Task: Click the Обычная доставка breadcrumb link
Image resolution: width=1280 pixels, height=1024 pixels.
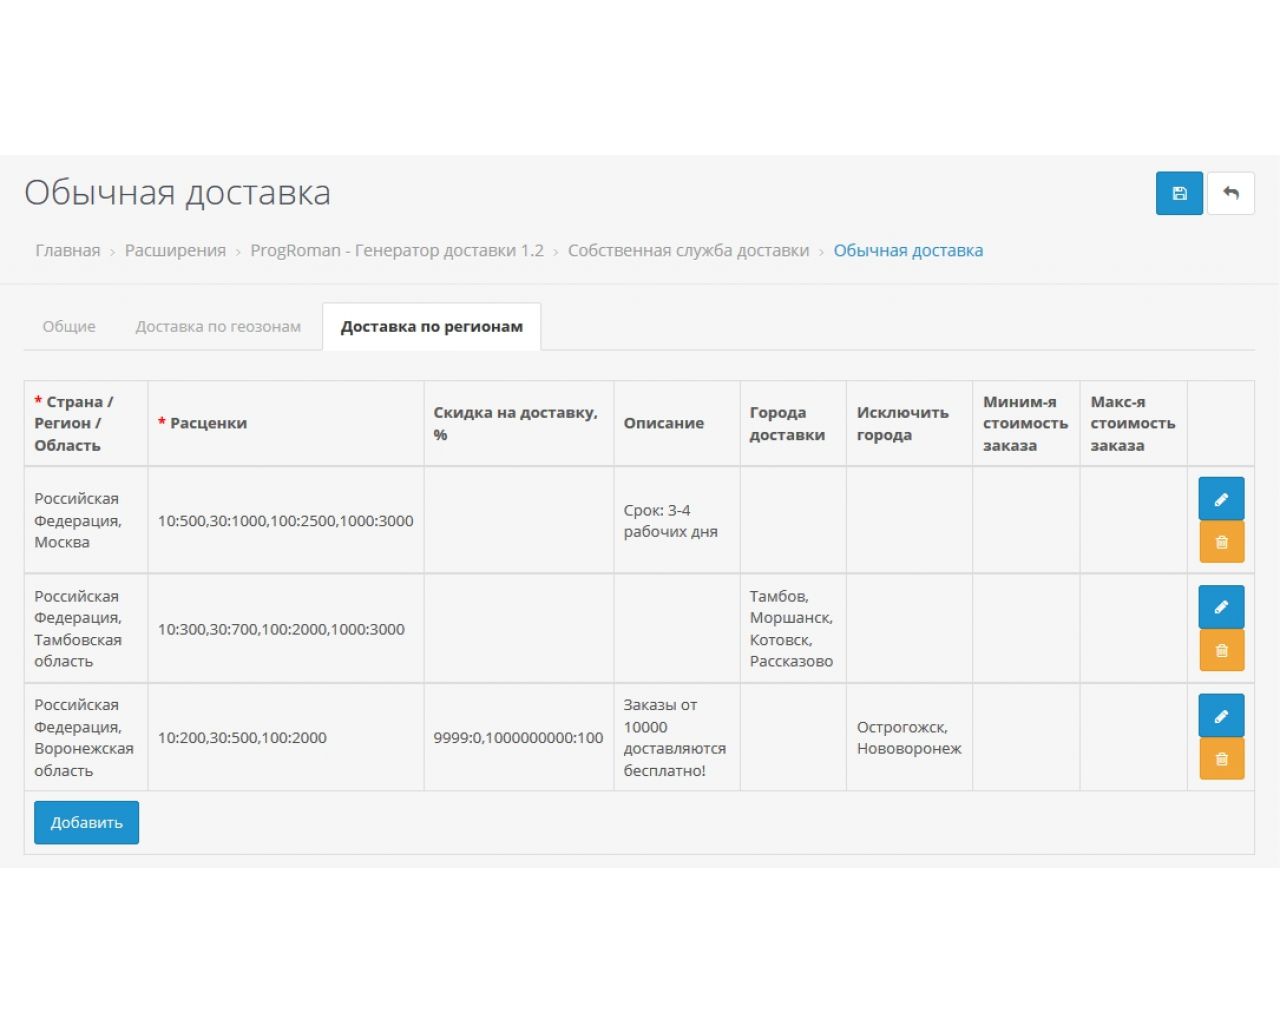Action: coord(908,250)
